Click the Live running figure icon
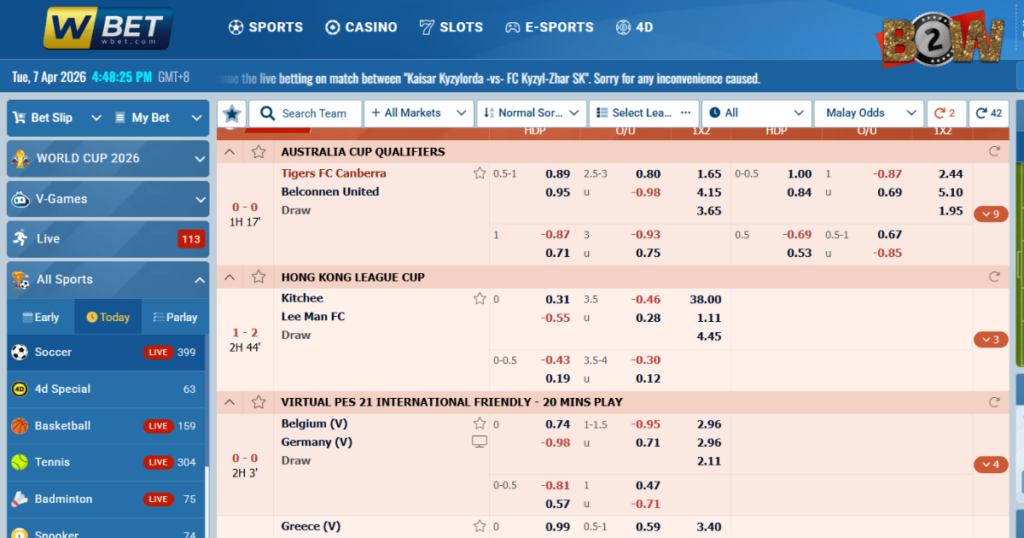 point(20,238)
